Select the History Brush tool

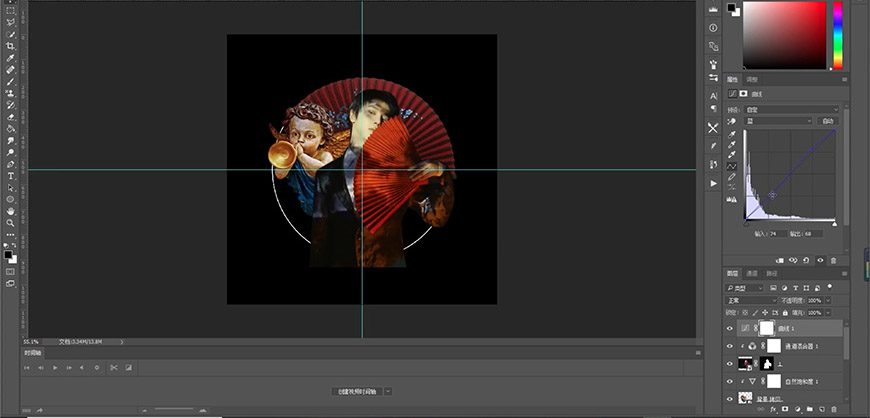(x=11, y=105)
